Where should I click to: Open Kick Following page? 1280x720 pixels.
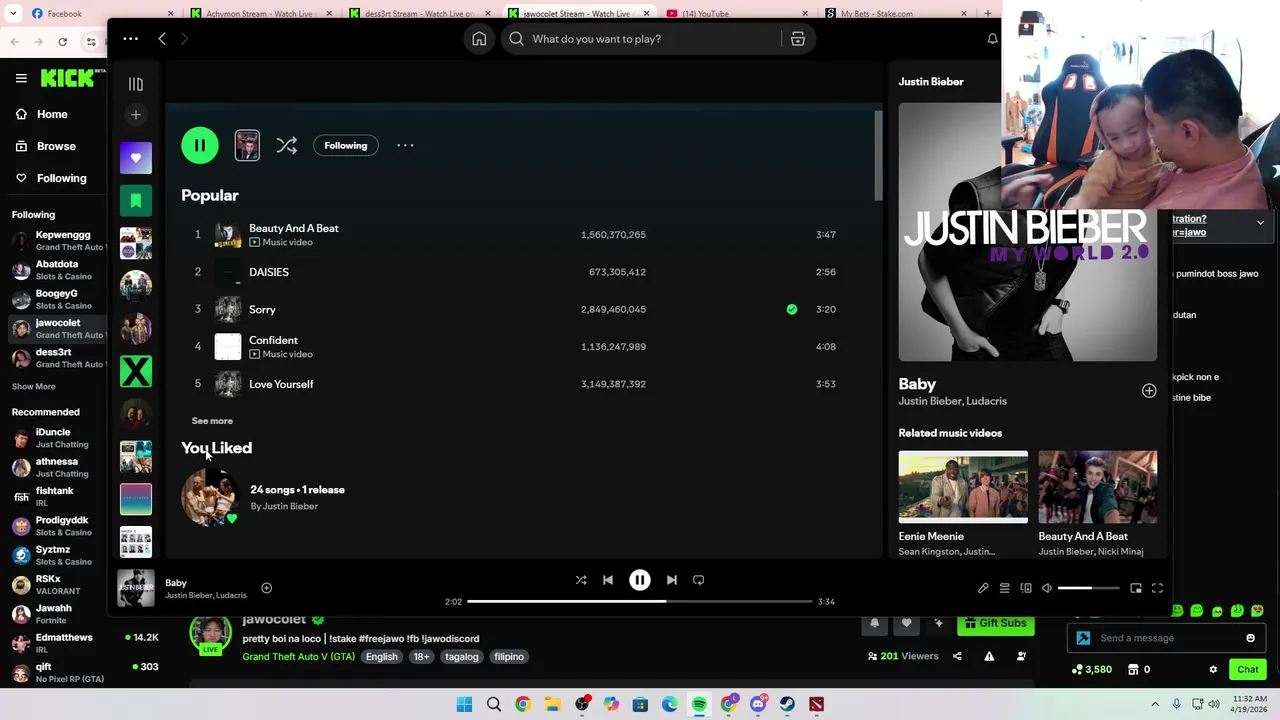tap(50, 178)
